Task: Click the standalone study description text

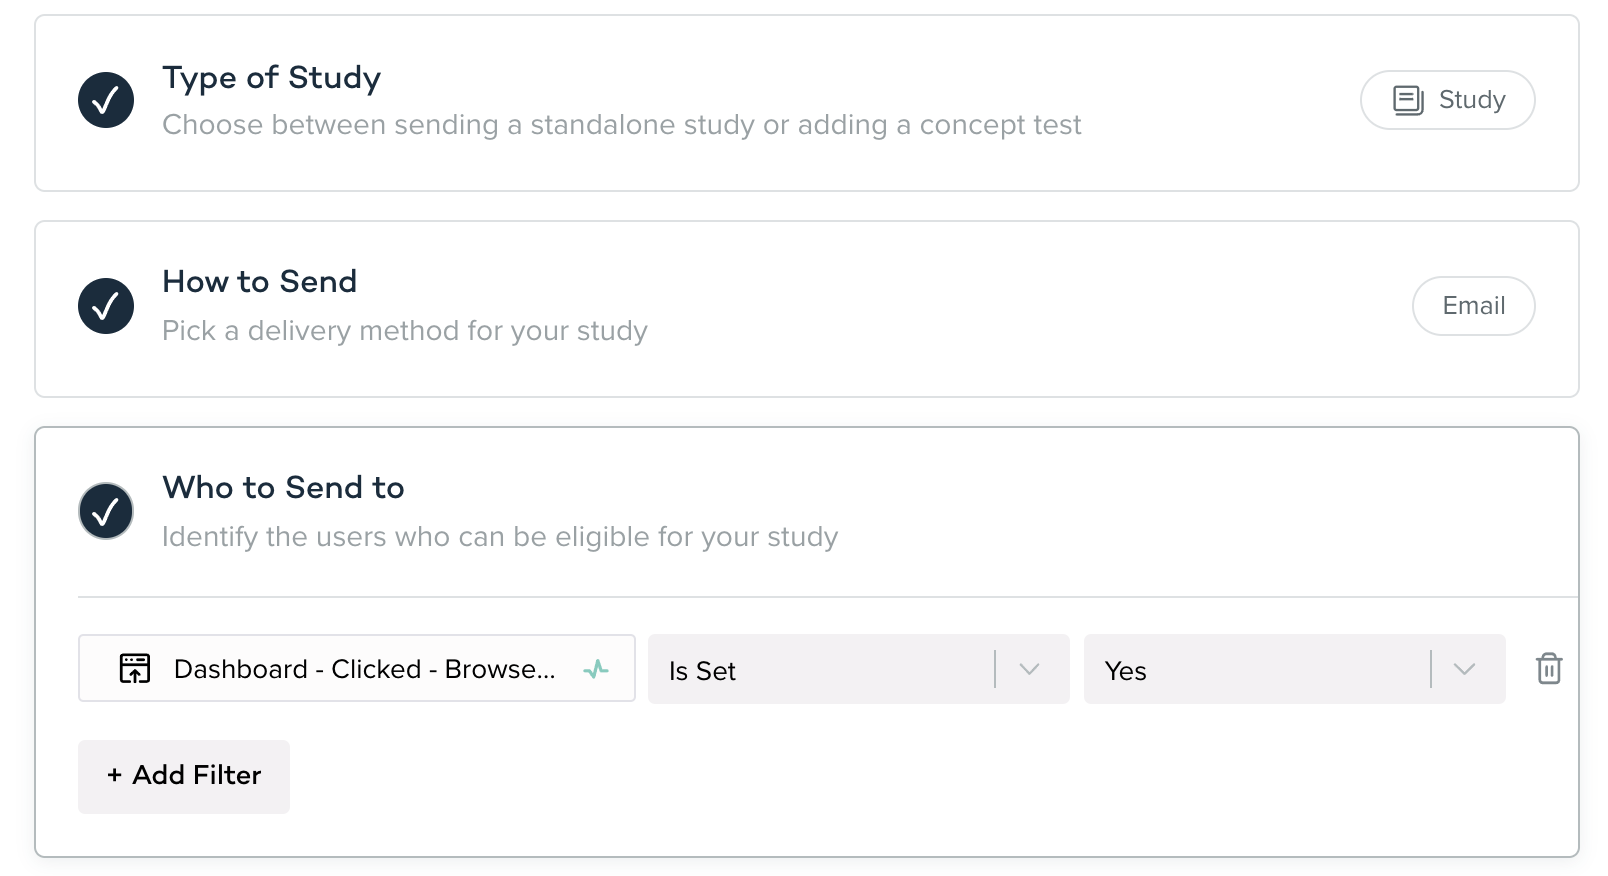Action: tap(621, 125)
